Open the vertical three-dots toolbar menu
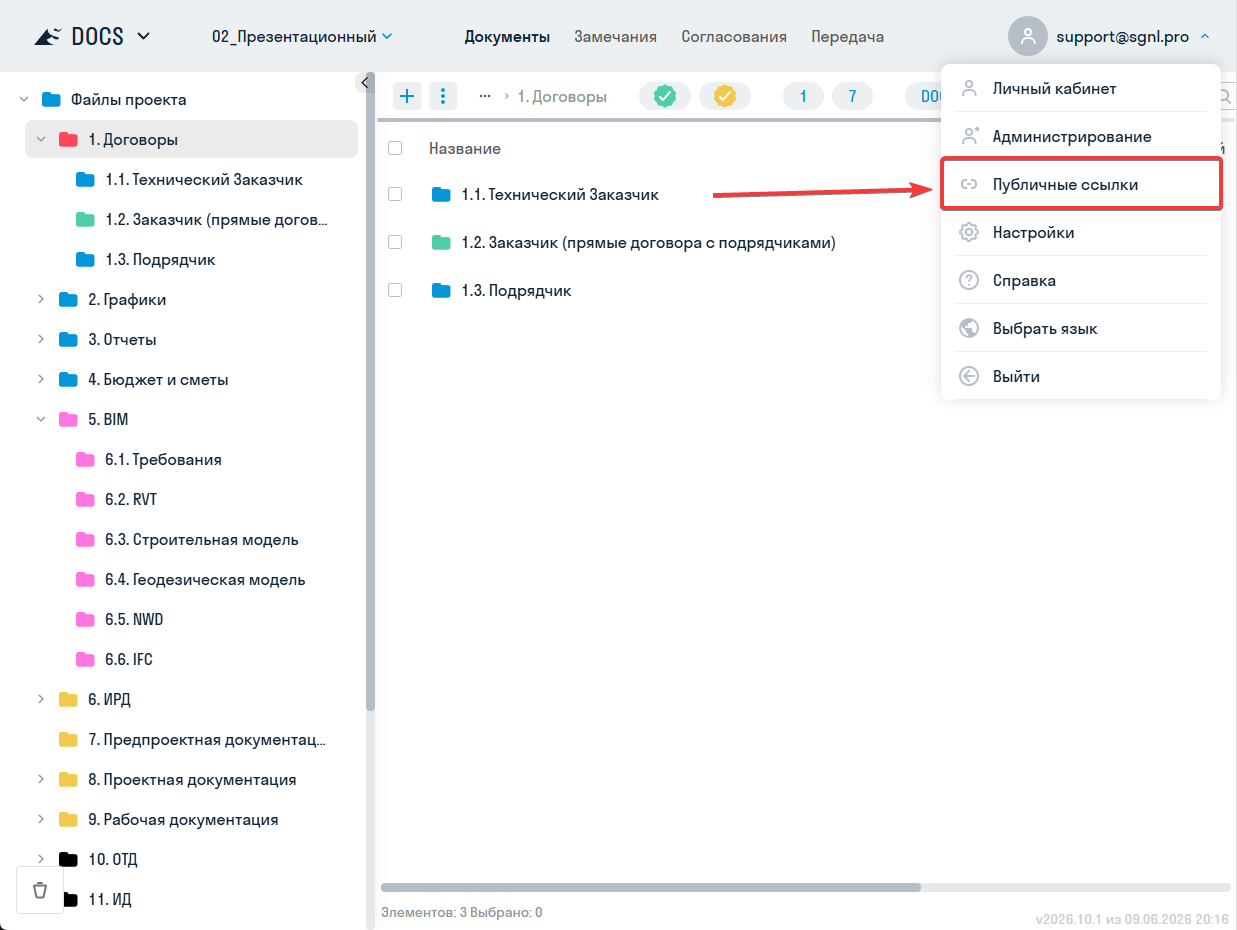The height and width of the screenshot is (930, 1237). (x=443, y=96)
